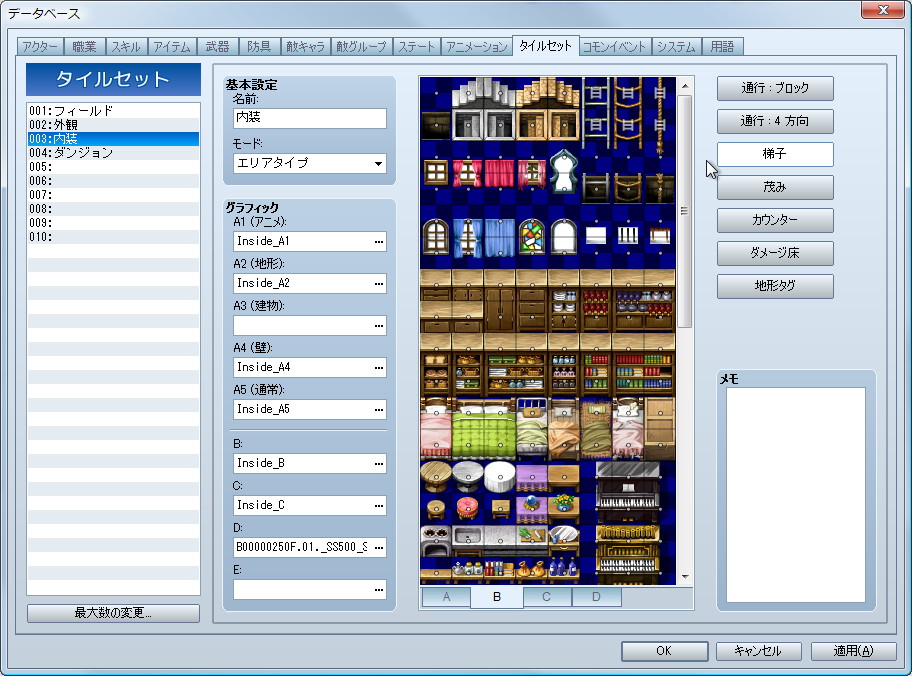
Task: Browse A5 (通常) graphic file
Action: (x=379, y=409)
